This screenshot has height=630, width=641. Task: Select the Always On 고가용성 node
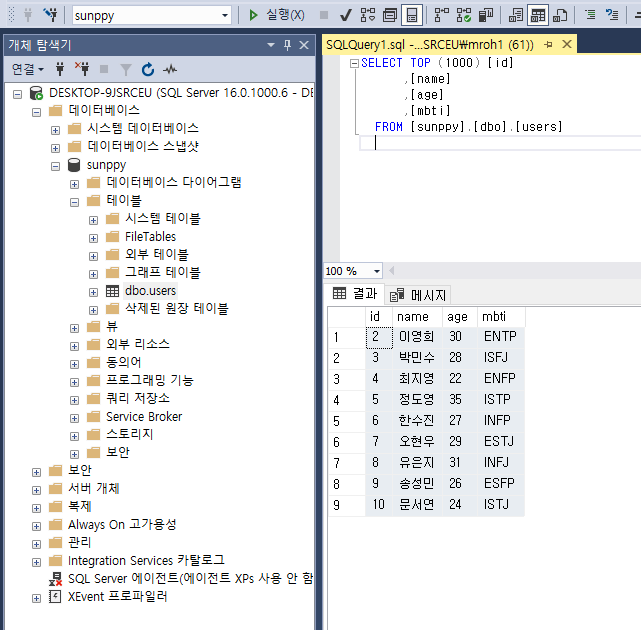pyautogui.click(x=122, y=525)
